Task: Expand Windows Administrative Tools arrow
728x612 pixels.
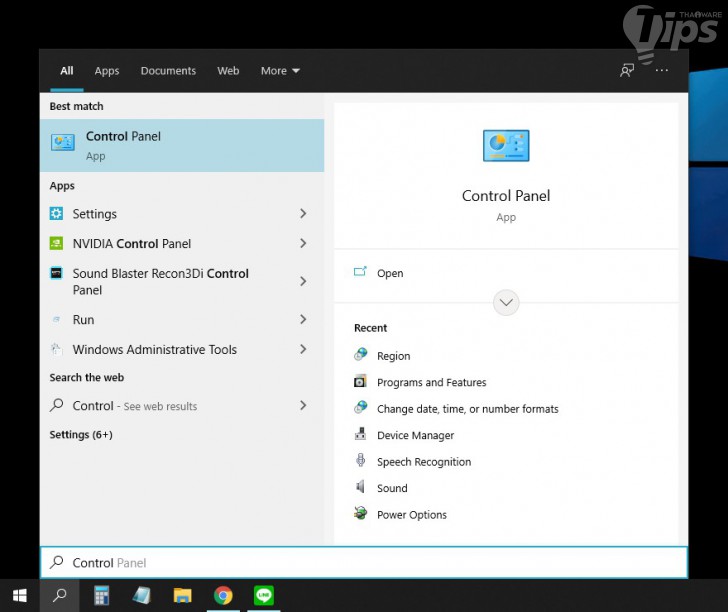Action: pyautogui.click(x=303, y=349)
